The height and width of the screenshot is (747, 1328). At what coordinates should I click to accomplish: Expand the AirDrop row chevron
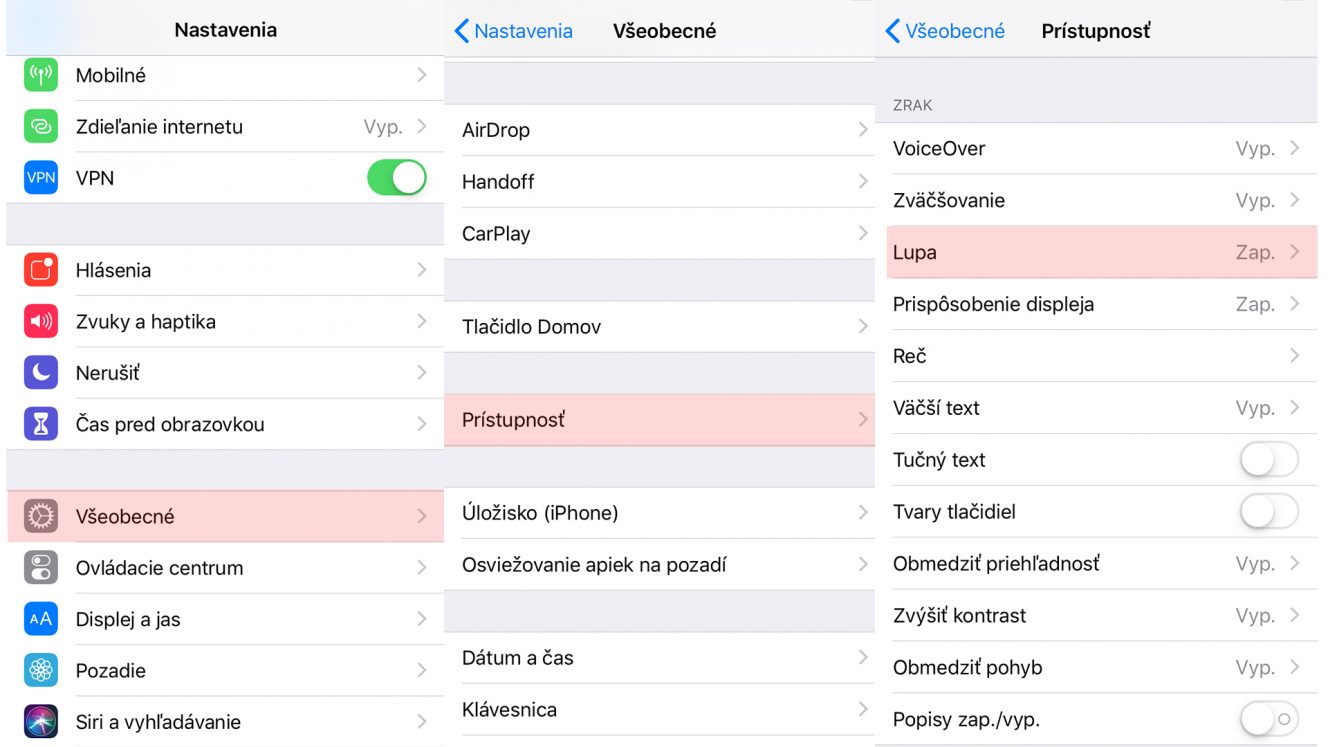(x=863, y=130)
